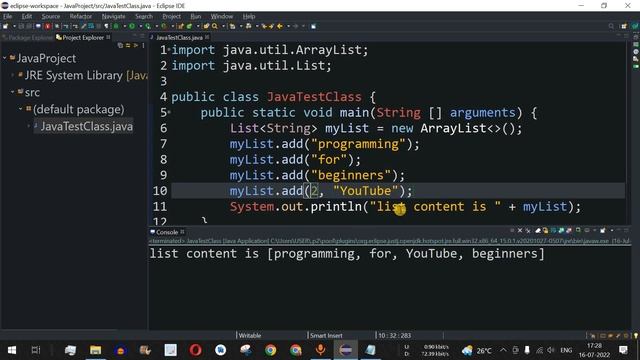
Task: Click the New Java Class toolbar icon
Action: (189, 26)
